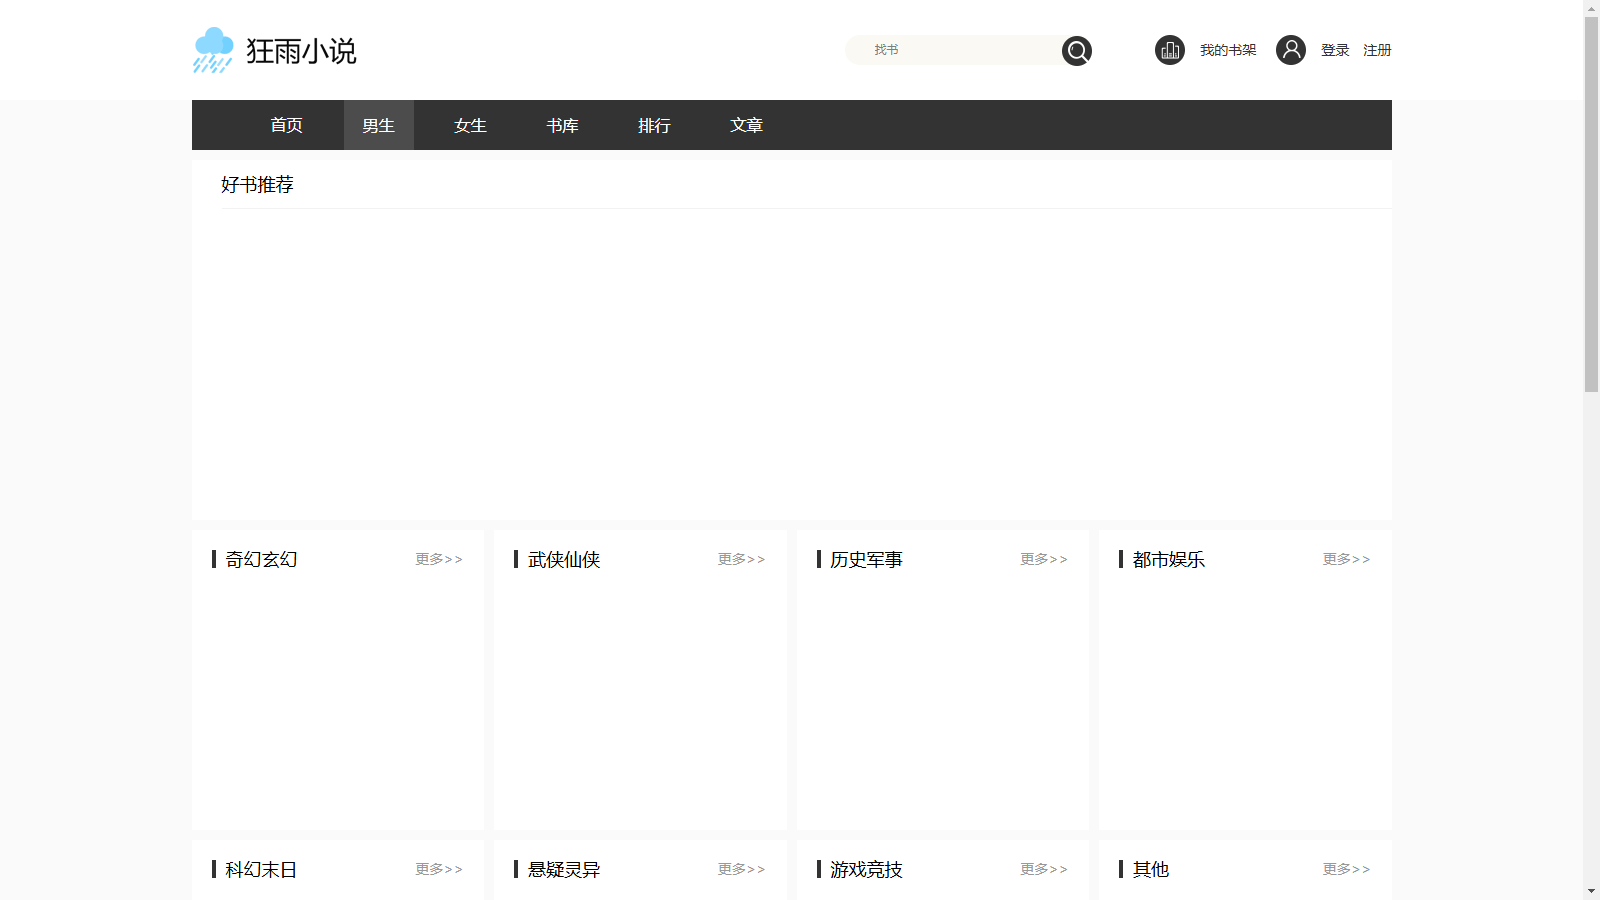Viewport: 1600px width, 900px height.
Task: Switch to the 首页 tab
Action: (x=286, y=125)
